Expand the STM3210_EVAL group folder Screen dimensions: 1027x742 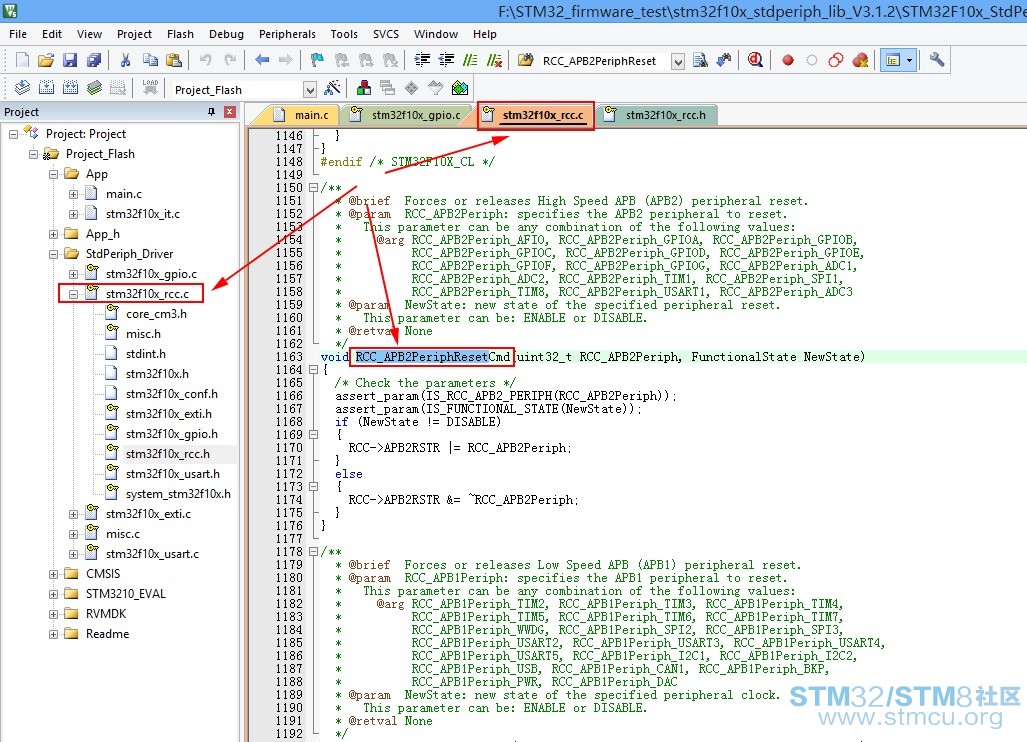[54, 594]
